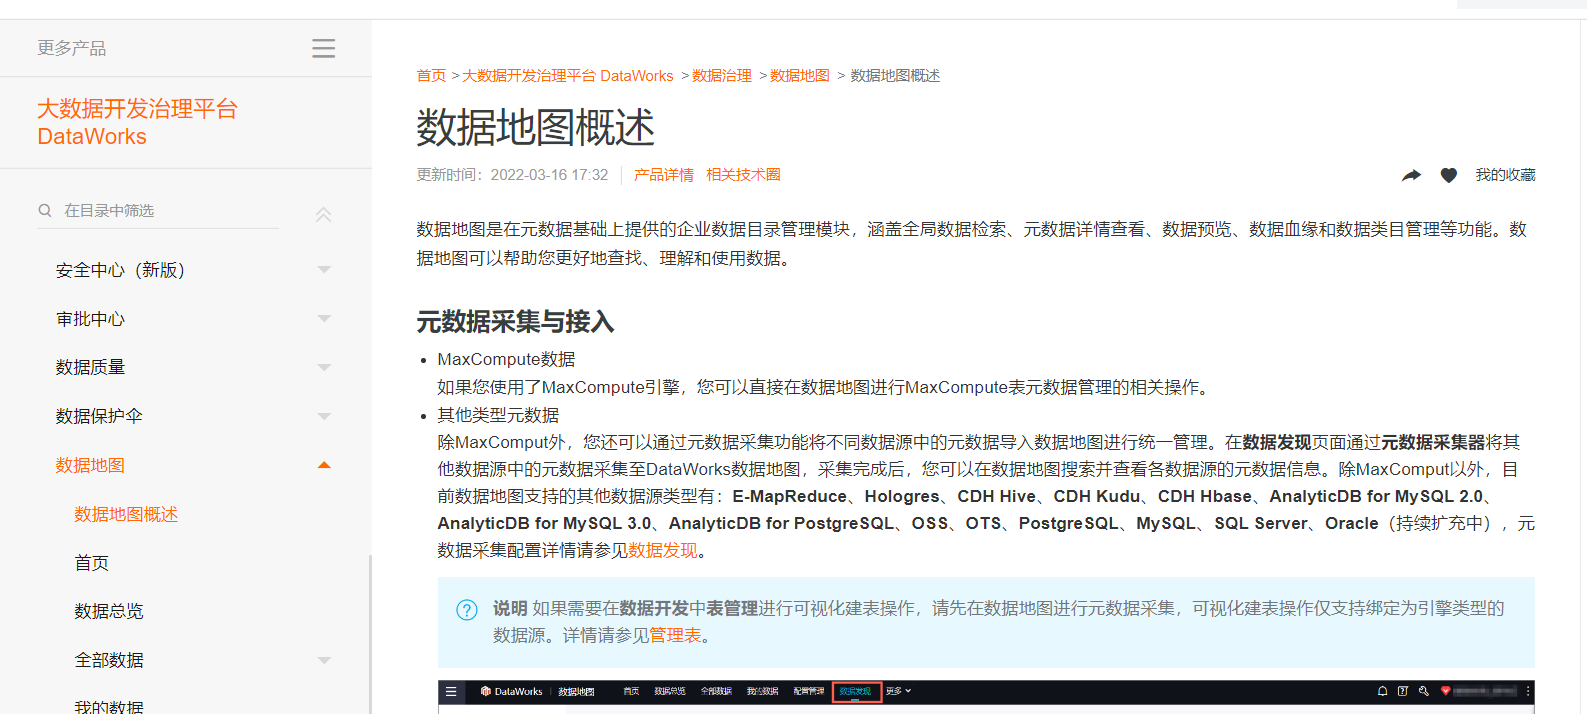The image size is (1587, 714).
Task: Open 大数据开发治理平台 DataWorks sidebar title
Action: coord(137,122)
